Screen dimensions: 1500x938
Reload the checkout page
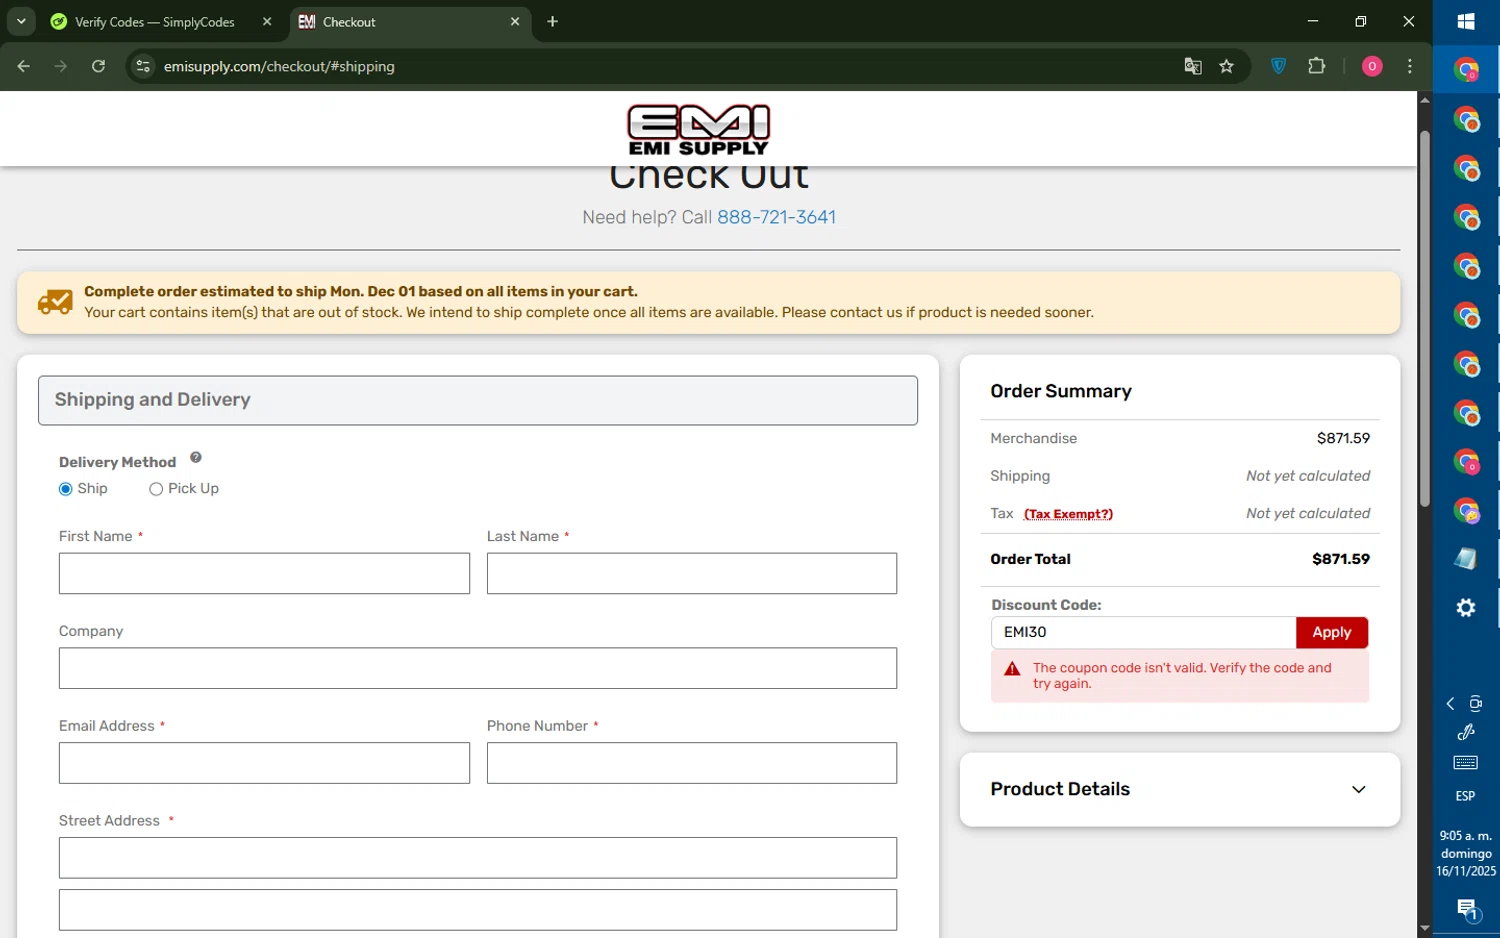98,66
